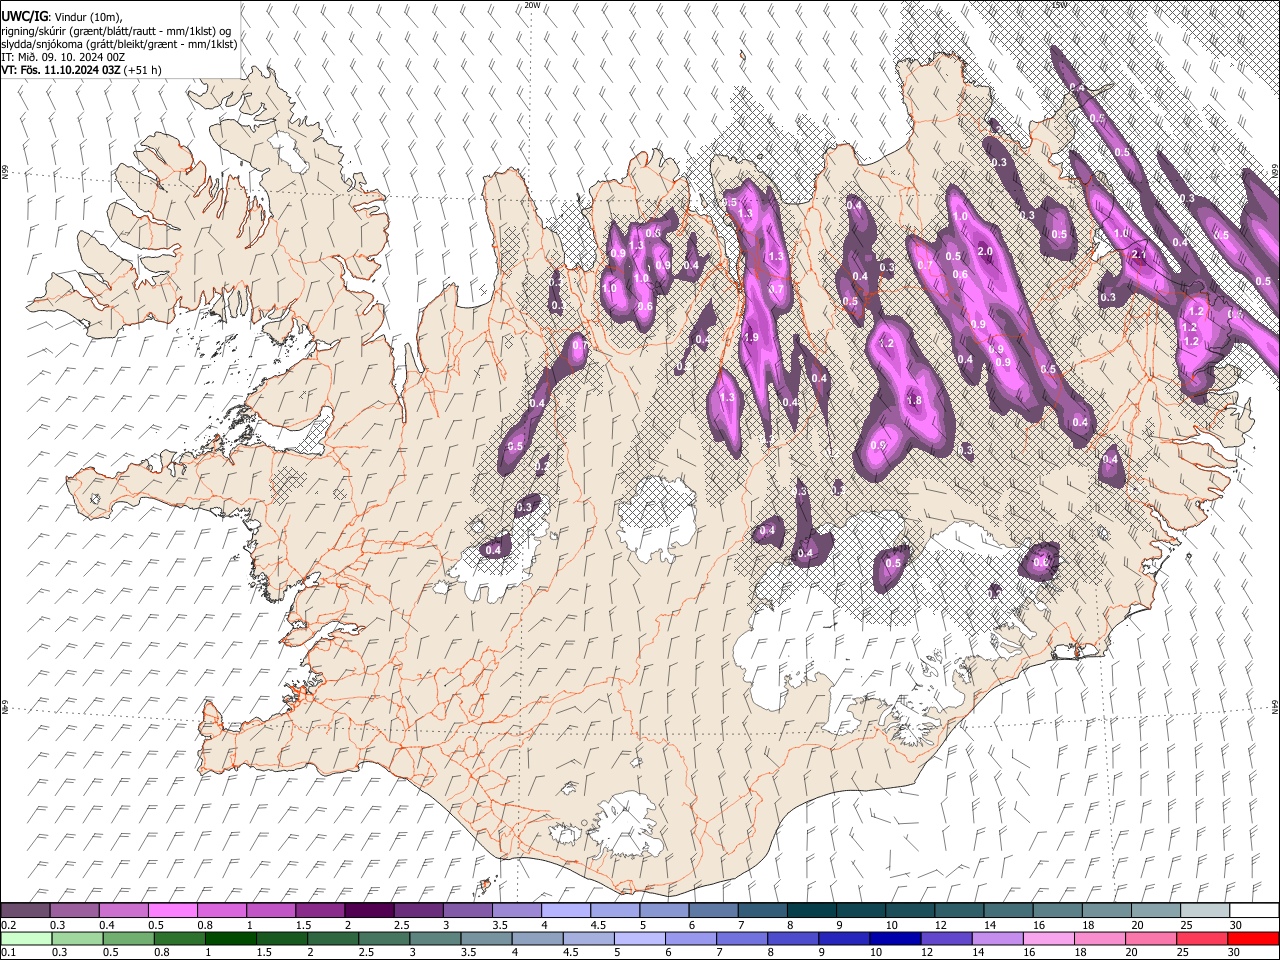The width and height of the screenshot is (1280, 960).
Task: Click the dark plum 0.2 swatch in snow legend
Action: tap(25, 910)
